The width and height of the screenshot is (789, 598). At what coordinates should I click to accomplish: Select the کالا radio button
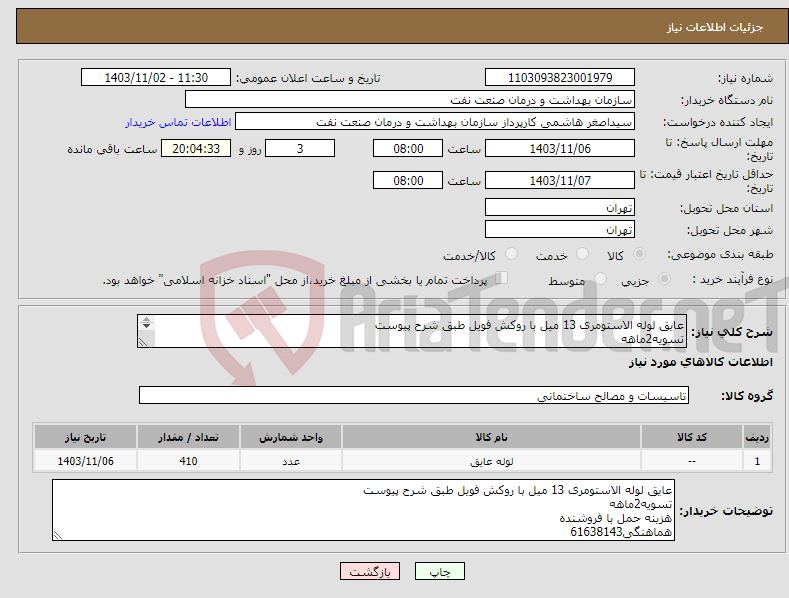(x=639, y=254)
